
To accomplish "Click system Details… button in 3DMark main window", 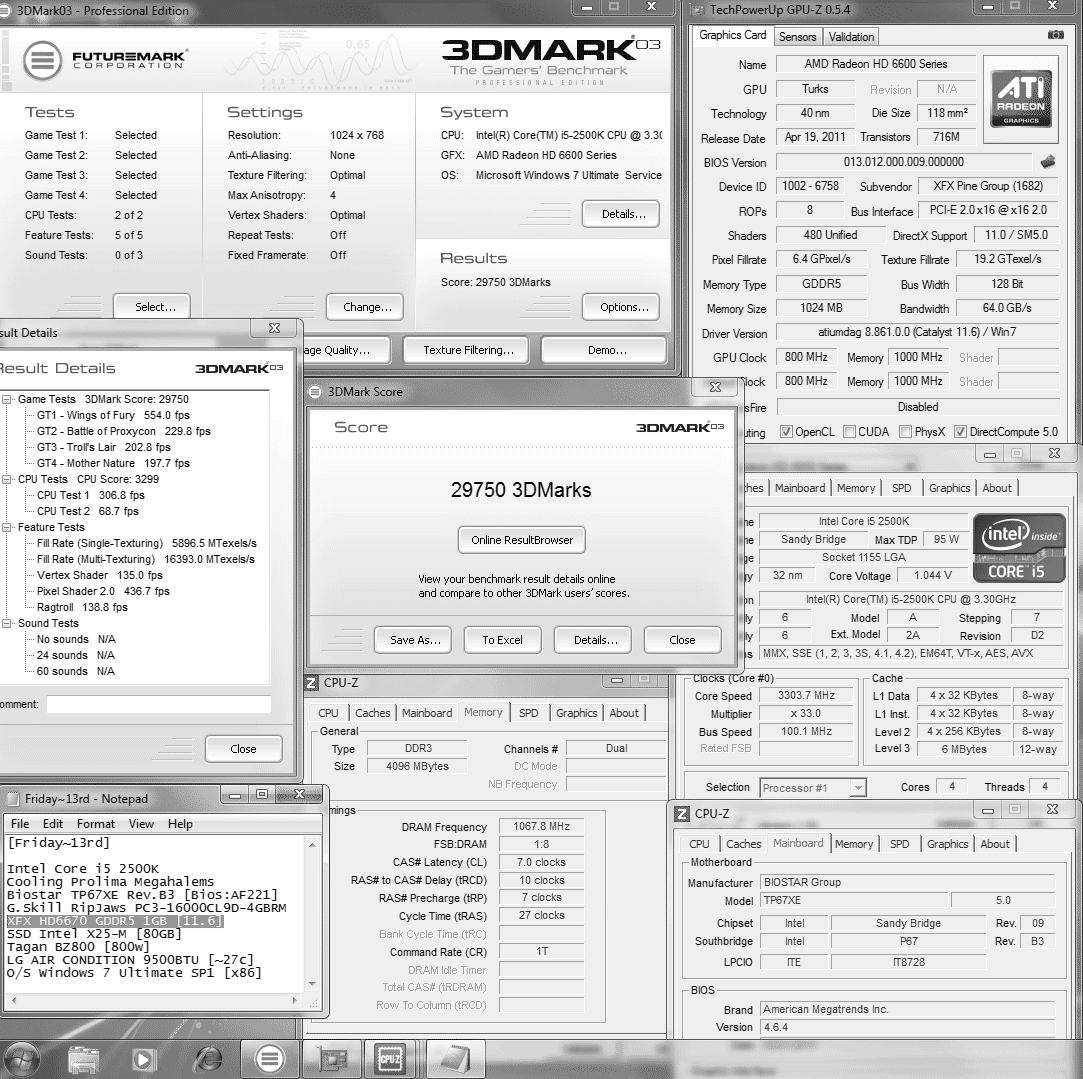I will coord(622,214).
